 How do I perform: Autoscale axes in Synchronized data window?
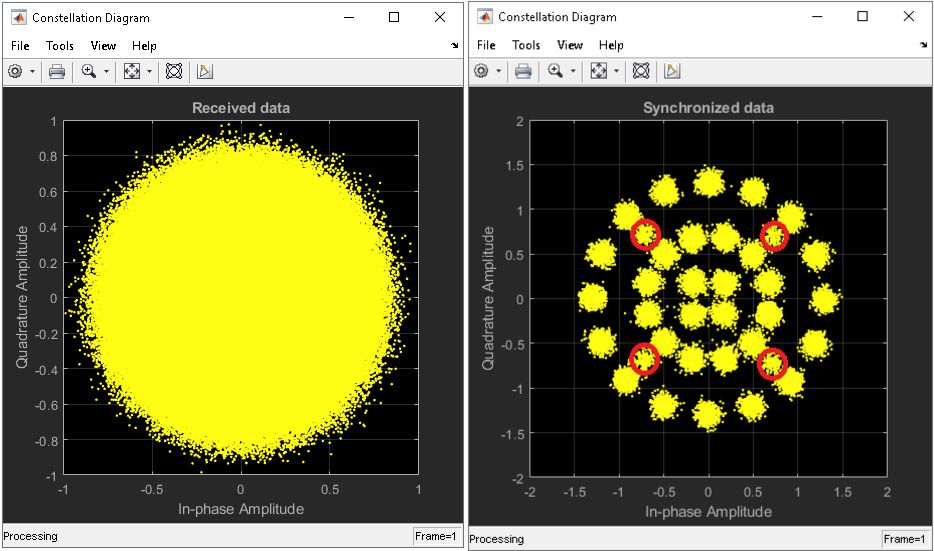coord(598,71)
